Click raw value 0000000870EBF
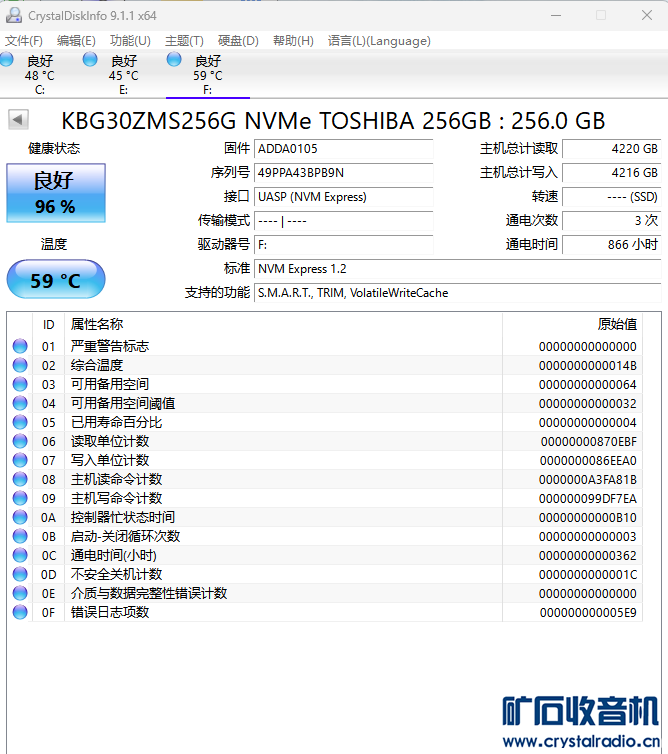 pyautogui.click(x=589, y=441)
